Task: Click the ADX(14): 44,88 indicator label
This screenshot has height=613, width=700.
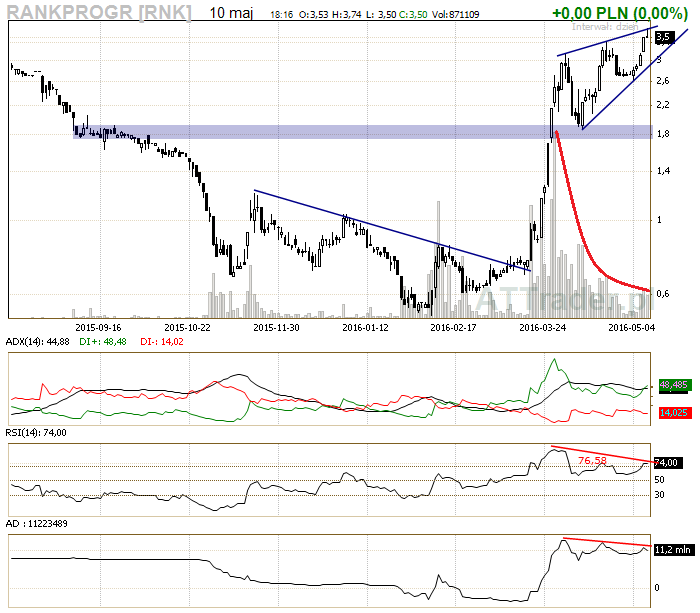Action: (38, 342)
